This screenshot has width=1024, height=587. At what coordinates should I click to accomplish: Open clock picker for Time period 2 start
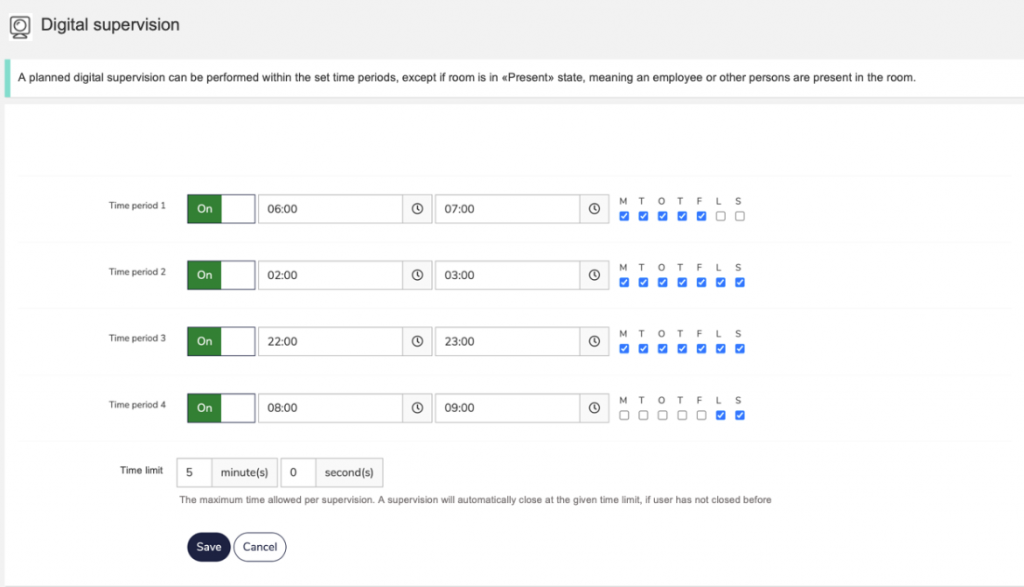pyautogui.click(x=417, y=275)
